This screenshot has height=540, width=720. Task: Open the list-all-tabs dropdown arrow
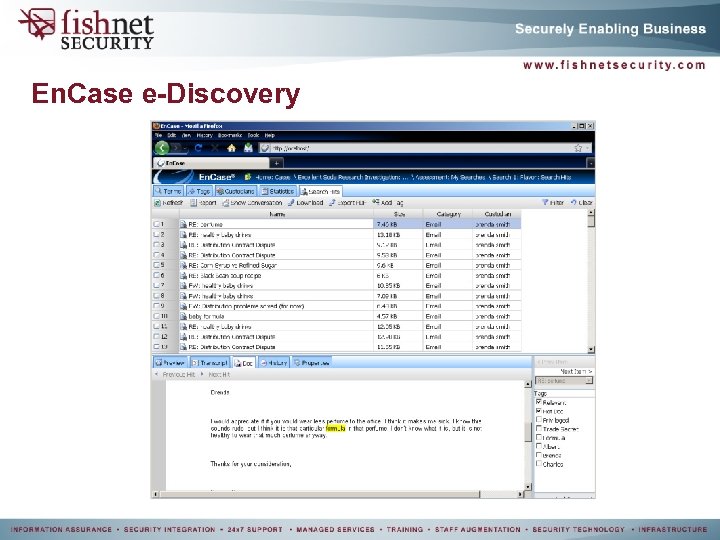coord(591,163)
